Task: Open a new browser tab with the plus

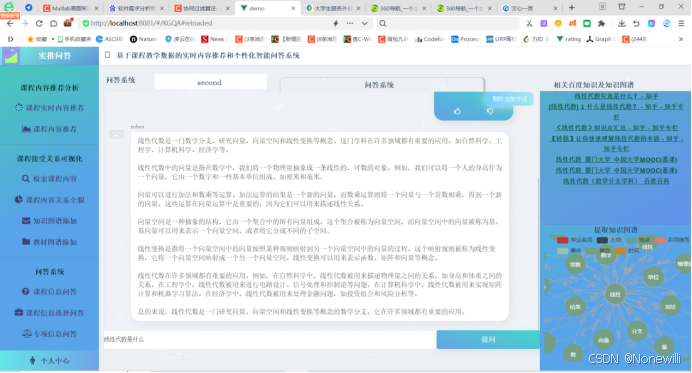Action: click(x=572, y=8)
